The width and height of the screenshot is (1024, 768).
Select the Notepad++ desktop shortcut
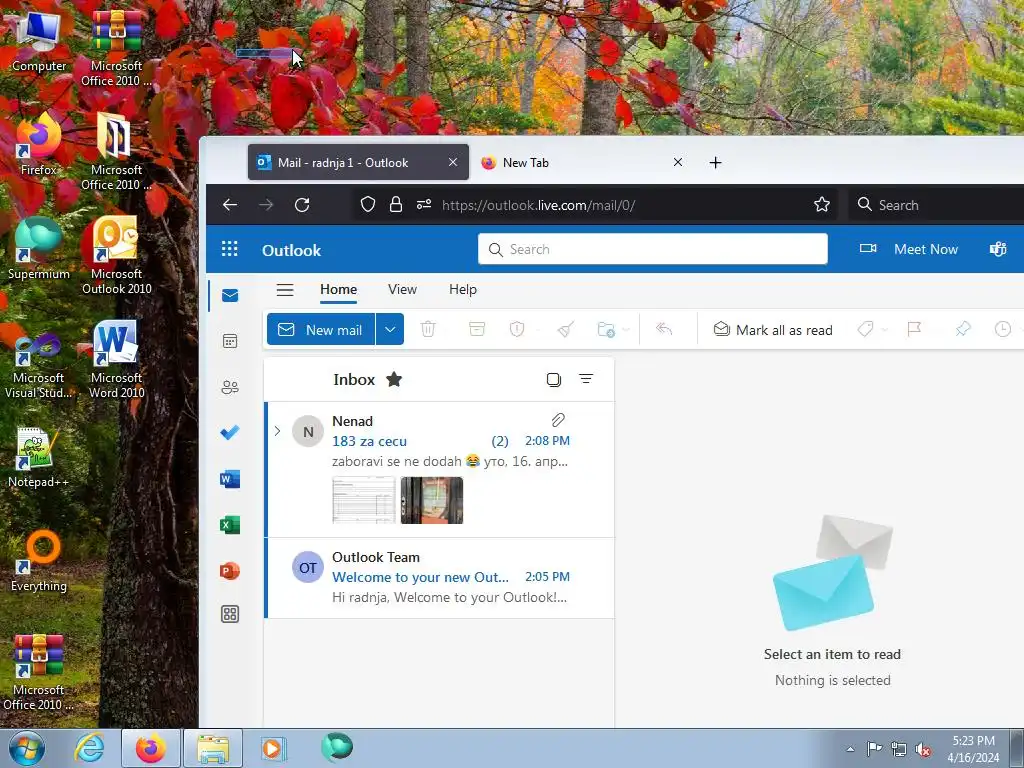click(x=38, y=457)
